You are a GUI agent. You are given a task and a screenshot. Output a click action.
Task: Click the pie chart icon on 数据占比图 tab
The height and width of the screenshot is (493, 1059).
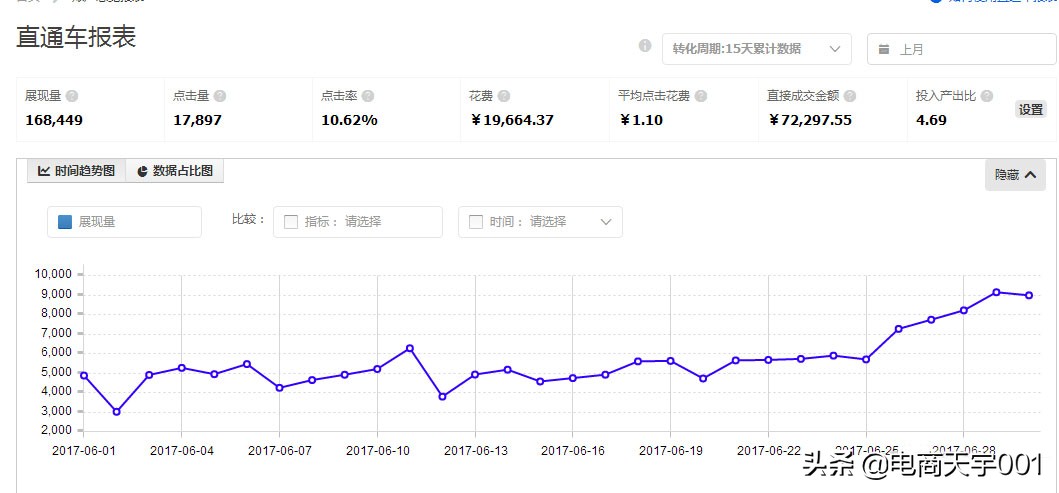pos(143,172)
